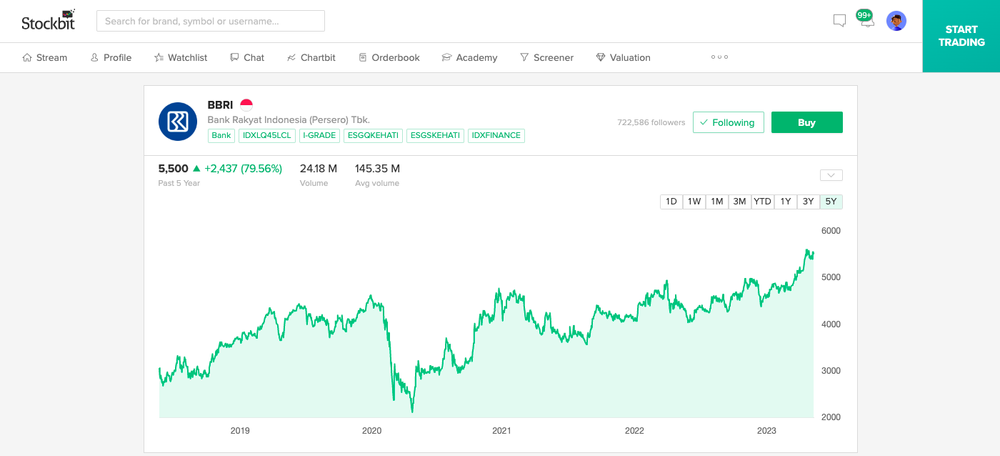Click the BBRI Bank Rakyat Indonesia logo

point(177,121)
